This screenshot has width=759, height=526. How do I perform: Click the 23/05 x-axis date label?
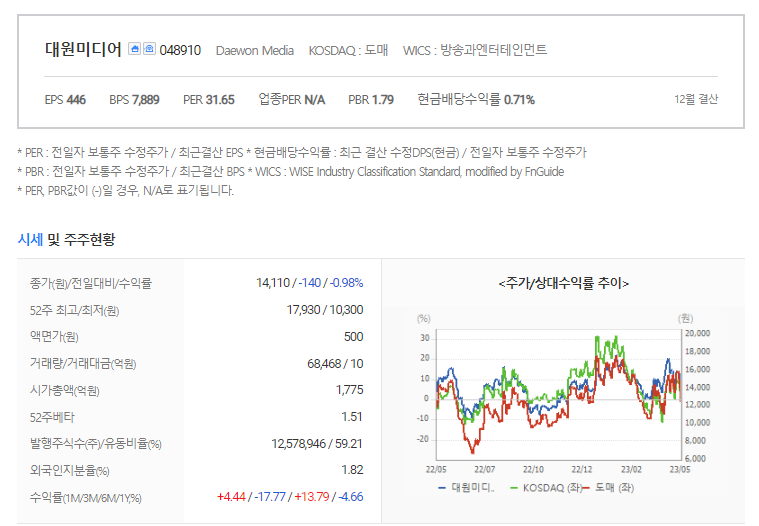(680, 469)
